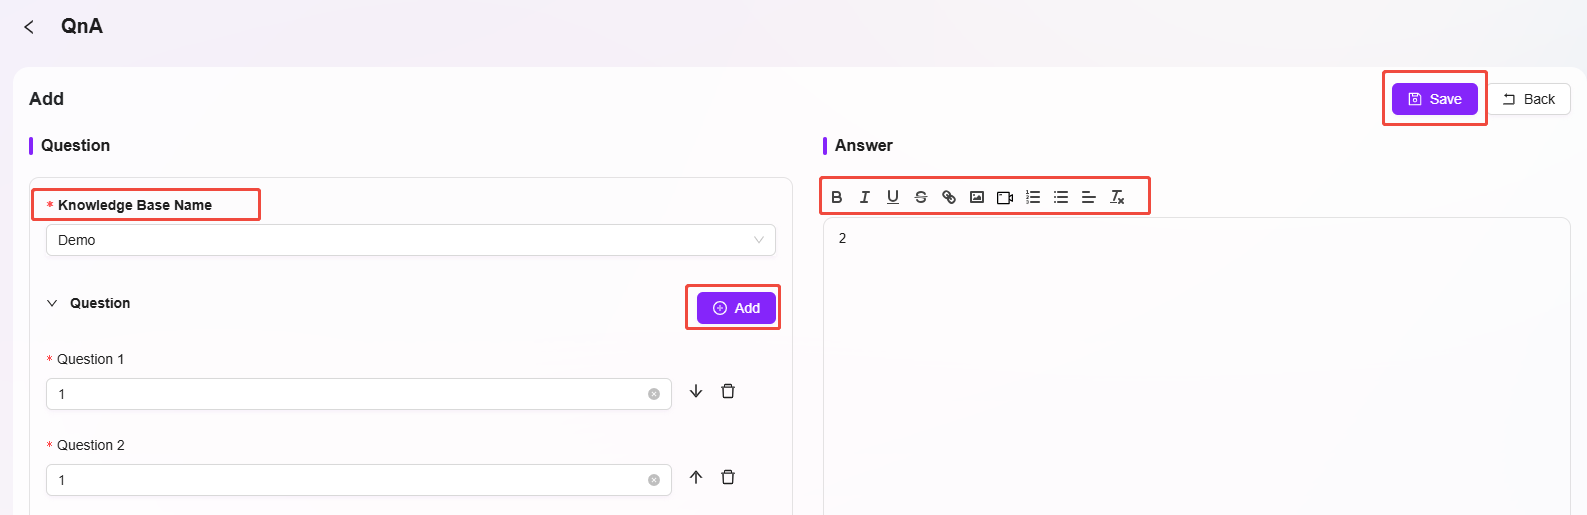
Task: Underline the selected answer text
Action: [893, 197]
